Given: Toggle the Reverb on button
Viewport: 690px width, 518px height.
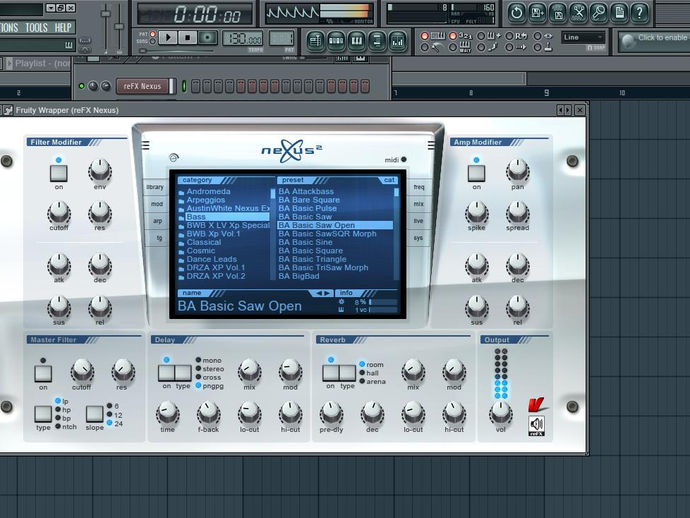Looking at the screenshot, I should coord(331,373).
